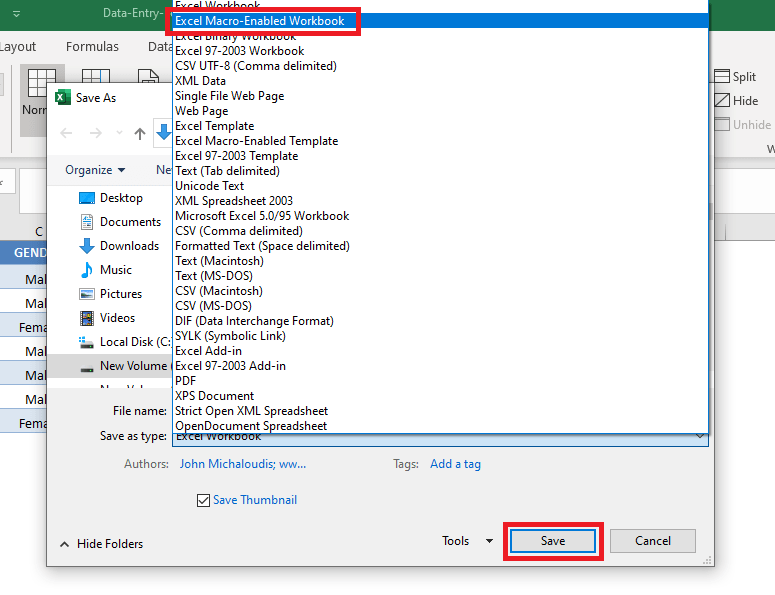Open Downloads folder in navigation pane
The width and height of the screenshot is (775, 595).
(119, 246)
